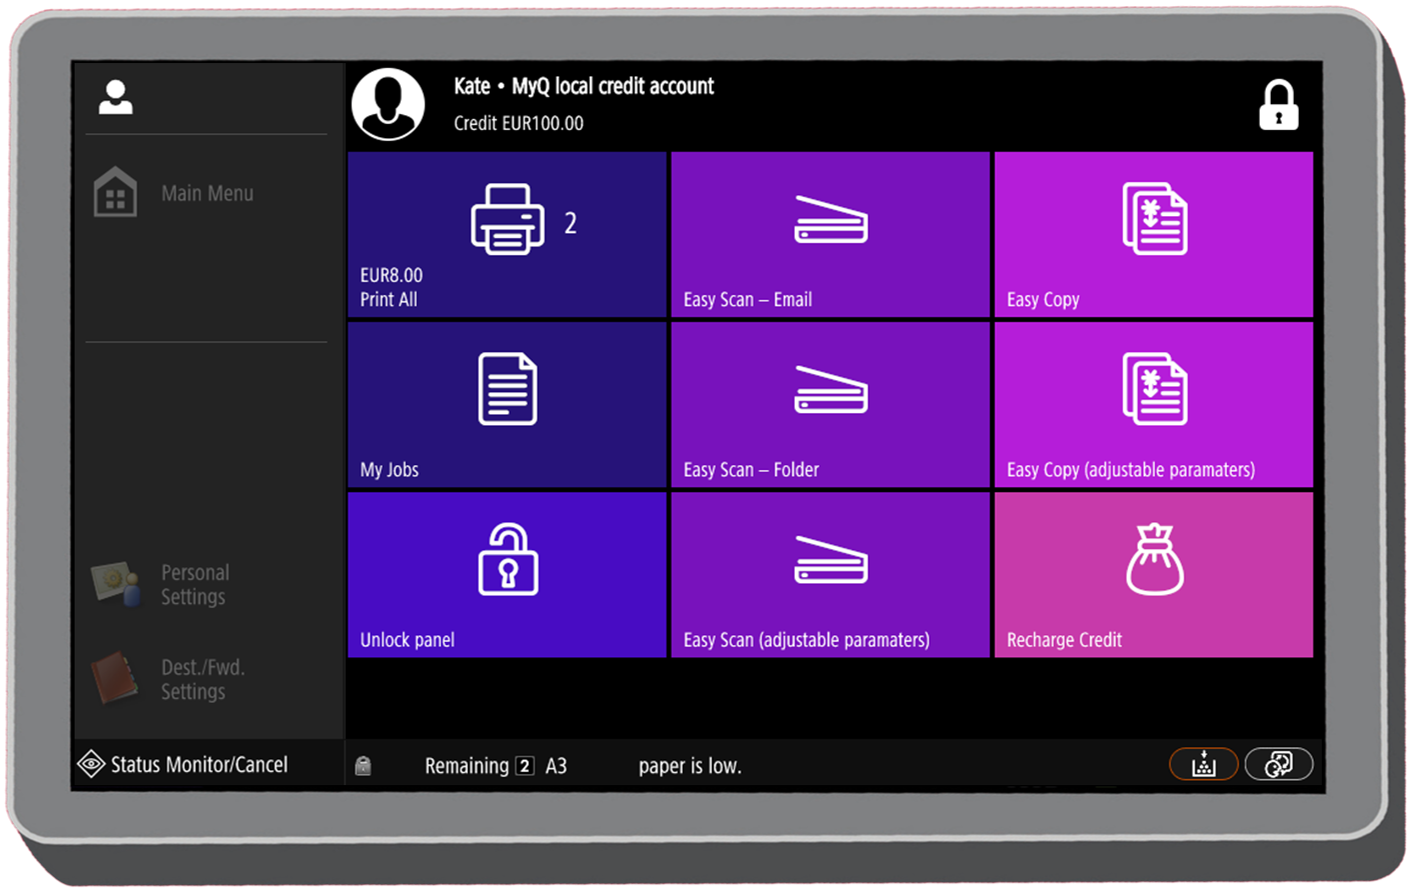Click the user silhouette icon in sidebar

[116, 97]
